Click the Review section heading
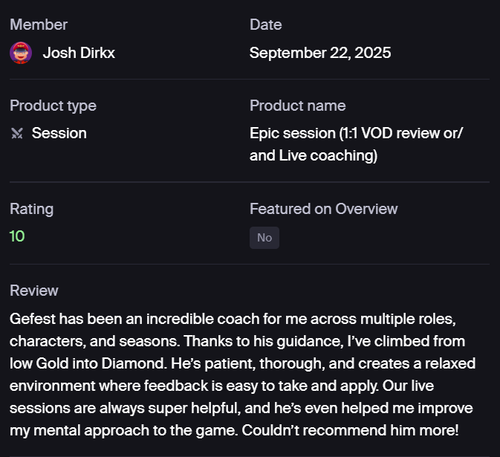 (34, 291)
